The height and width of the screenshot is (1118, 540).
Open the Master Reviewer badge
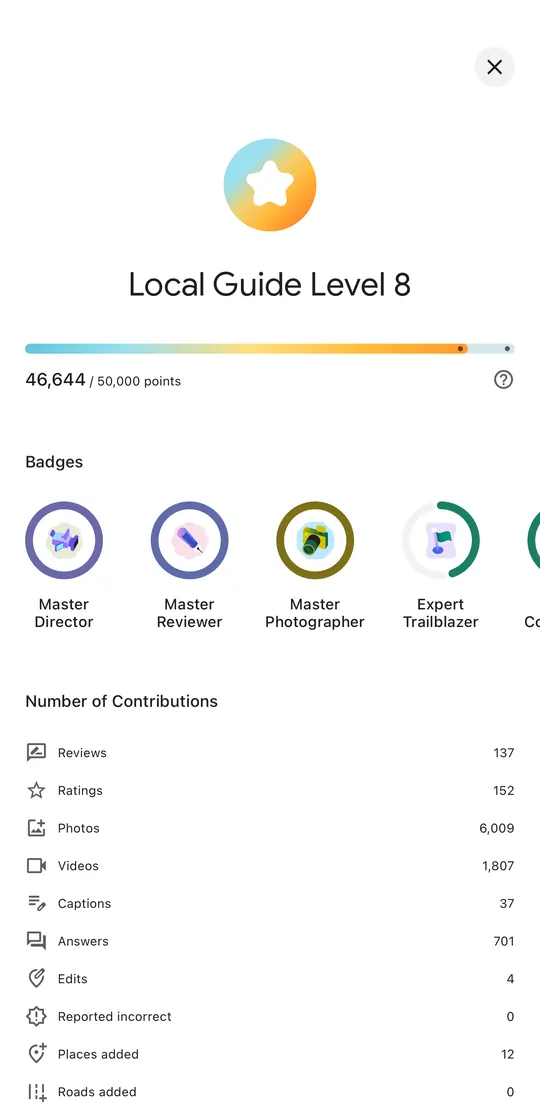coord(190,540)
